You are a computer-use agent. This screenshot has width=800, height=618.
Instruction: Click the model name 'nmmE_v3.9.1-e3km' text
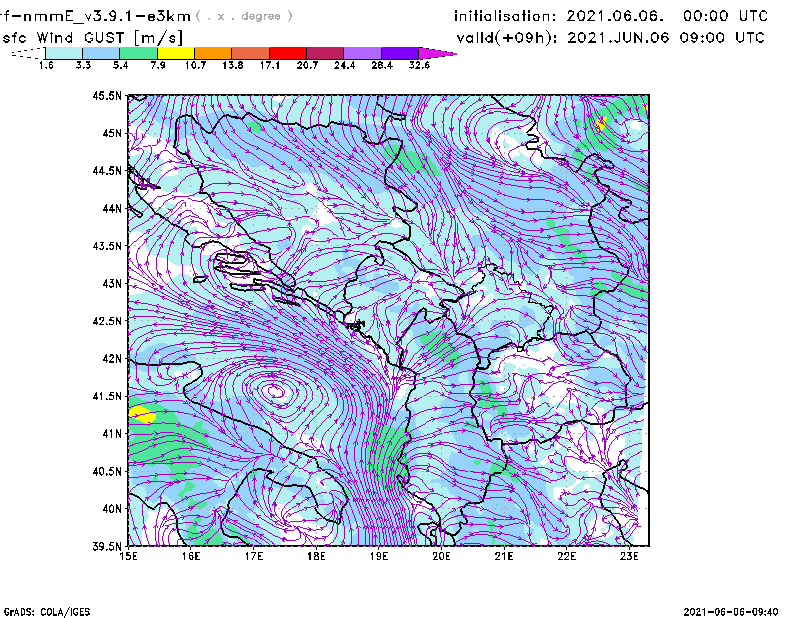click(106, 16)
